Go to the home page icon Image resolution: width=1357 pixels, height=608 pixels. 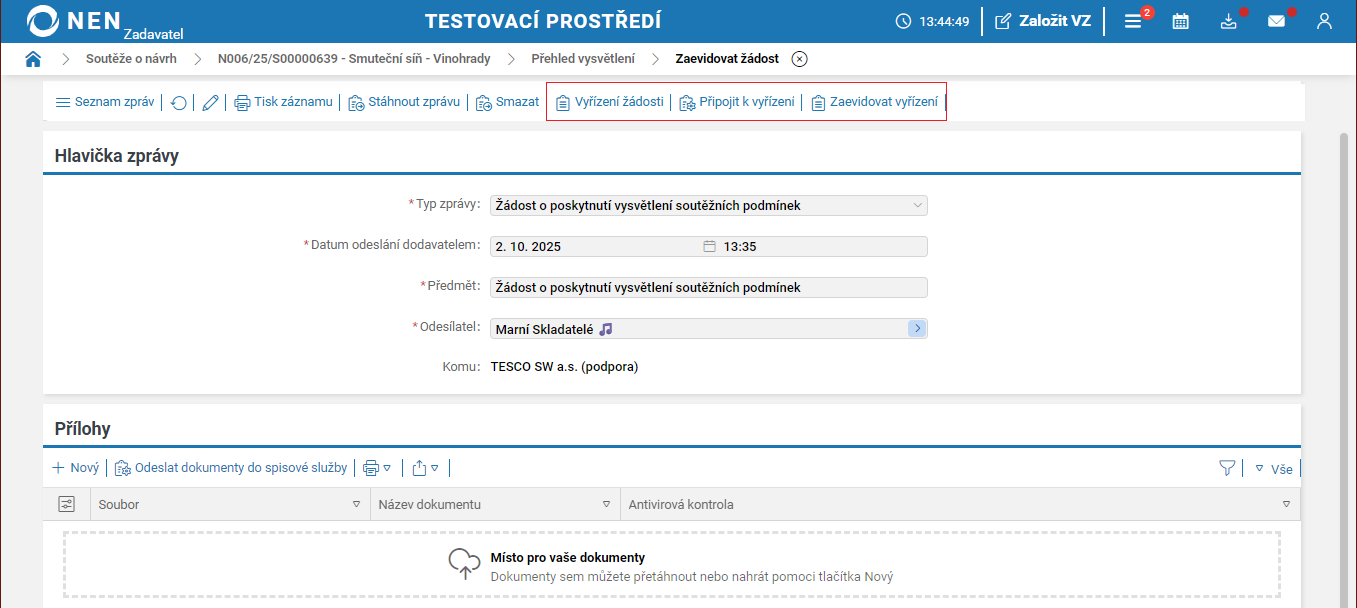[33, 59]
